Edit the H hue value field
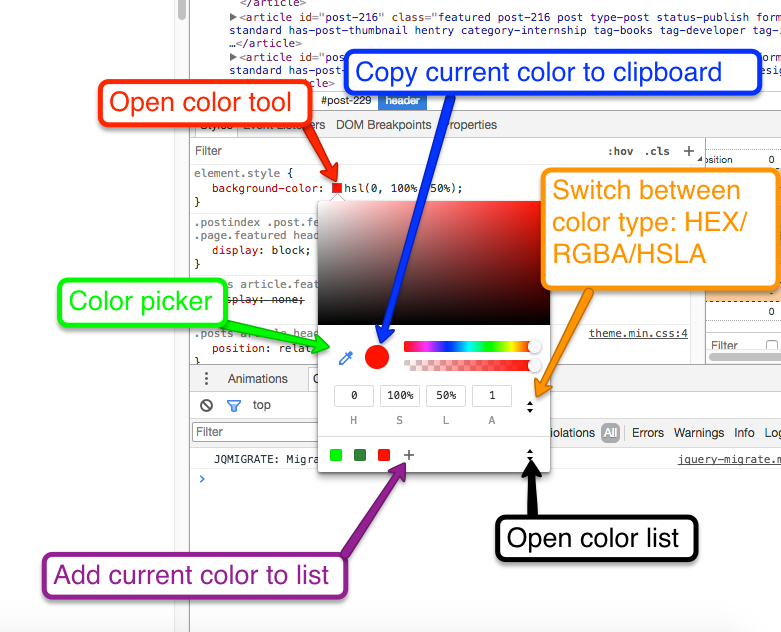The width and height of the screenshot is (781, 632). (x=354, y=395)
